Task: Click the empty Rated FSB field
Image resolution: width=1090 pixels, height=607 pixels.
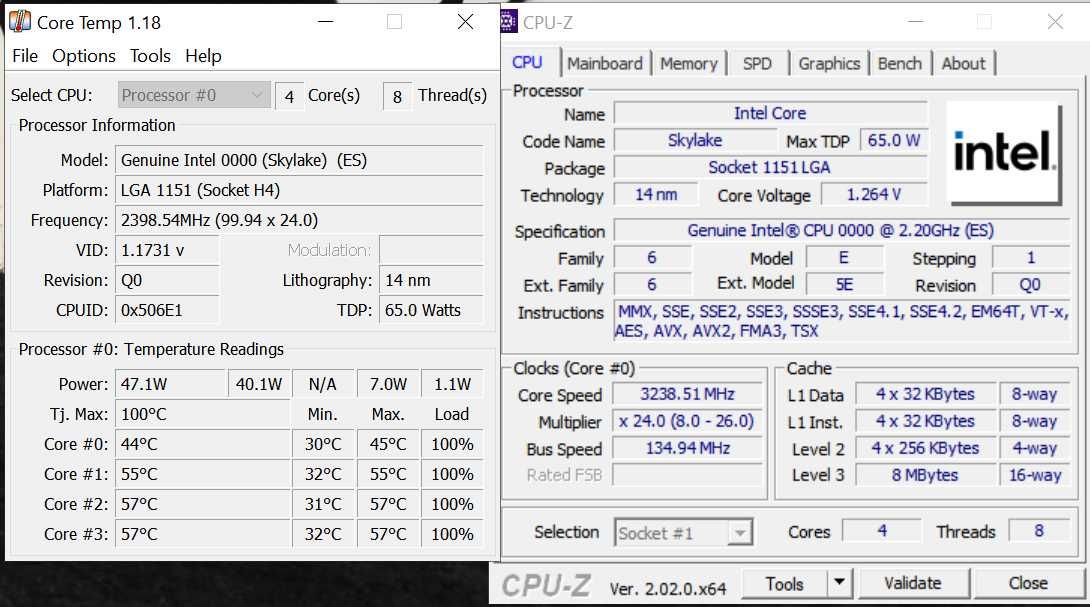Action: pyautogui.click(x=687, y=475)
